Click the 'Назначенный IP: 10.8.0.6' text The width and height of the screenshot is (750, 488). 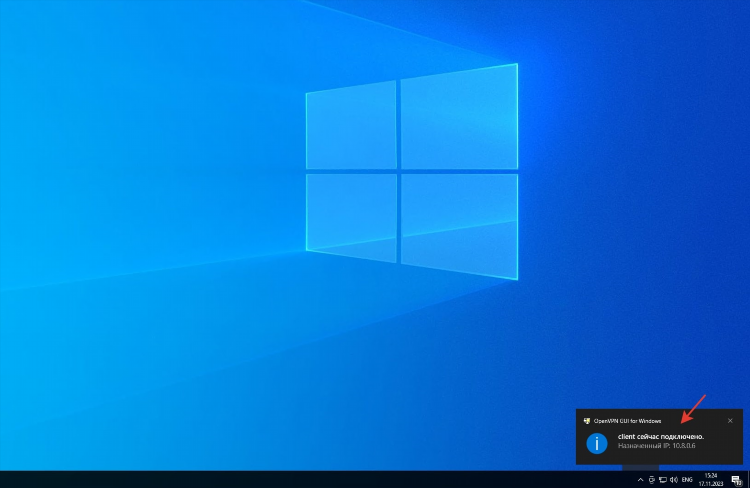click(656, 446)
